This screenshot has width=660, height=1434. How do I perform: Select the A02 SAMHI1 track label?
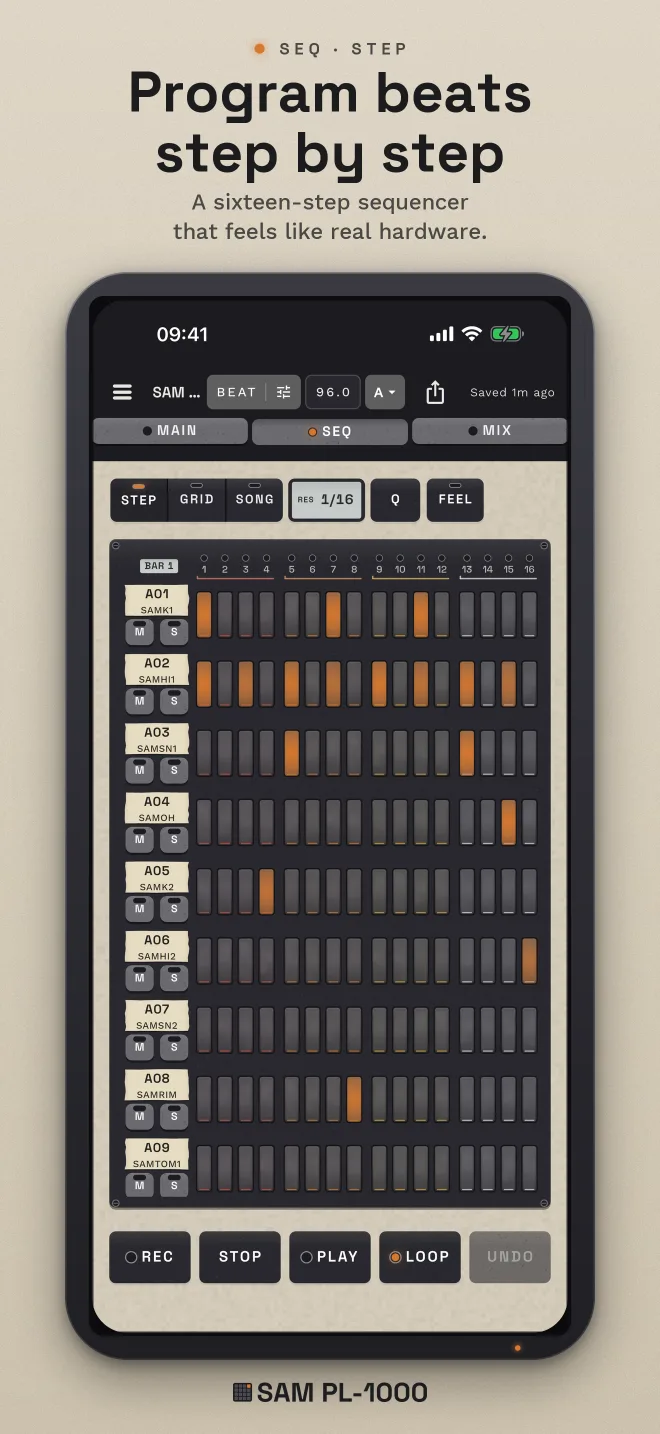(x=157, y=670)
